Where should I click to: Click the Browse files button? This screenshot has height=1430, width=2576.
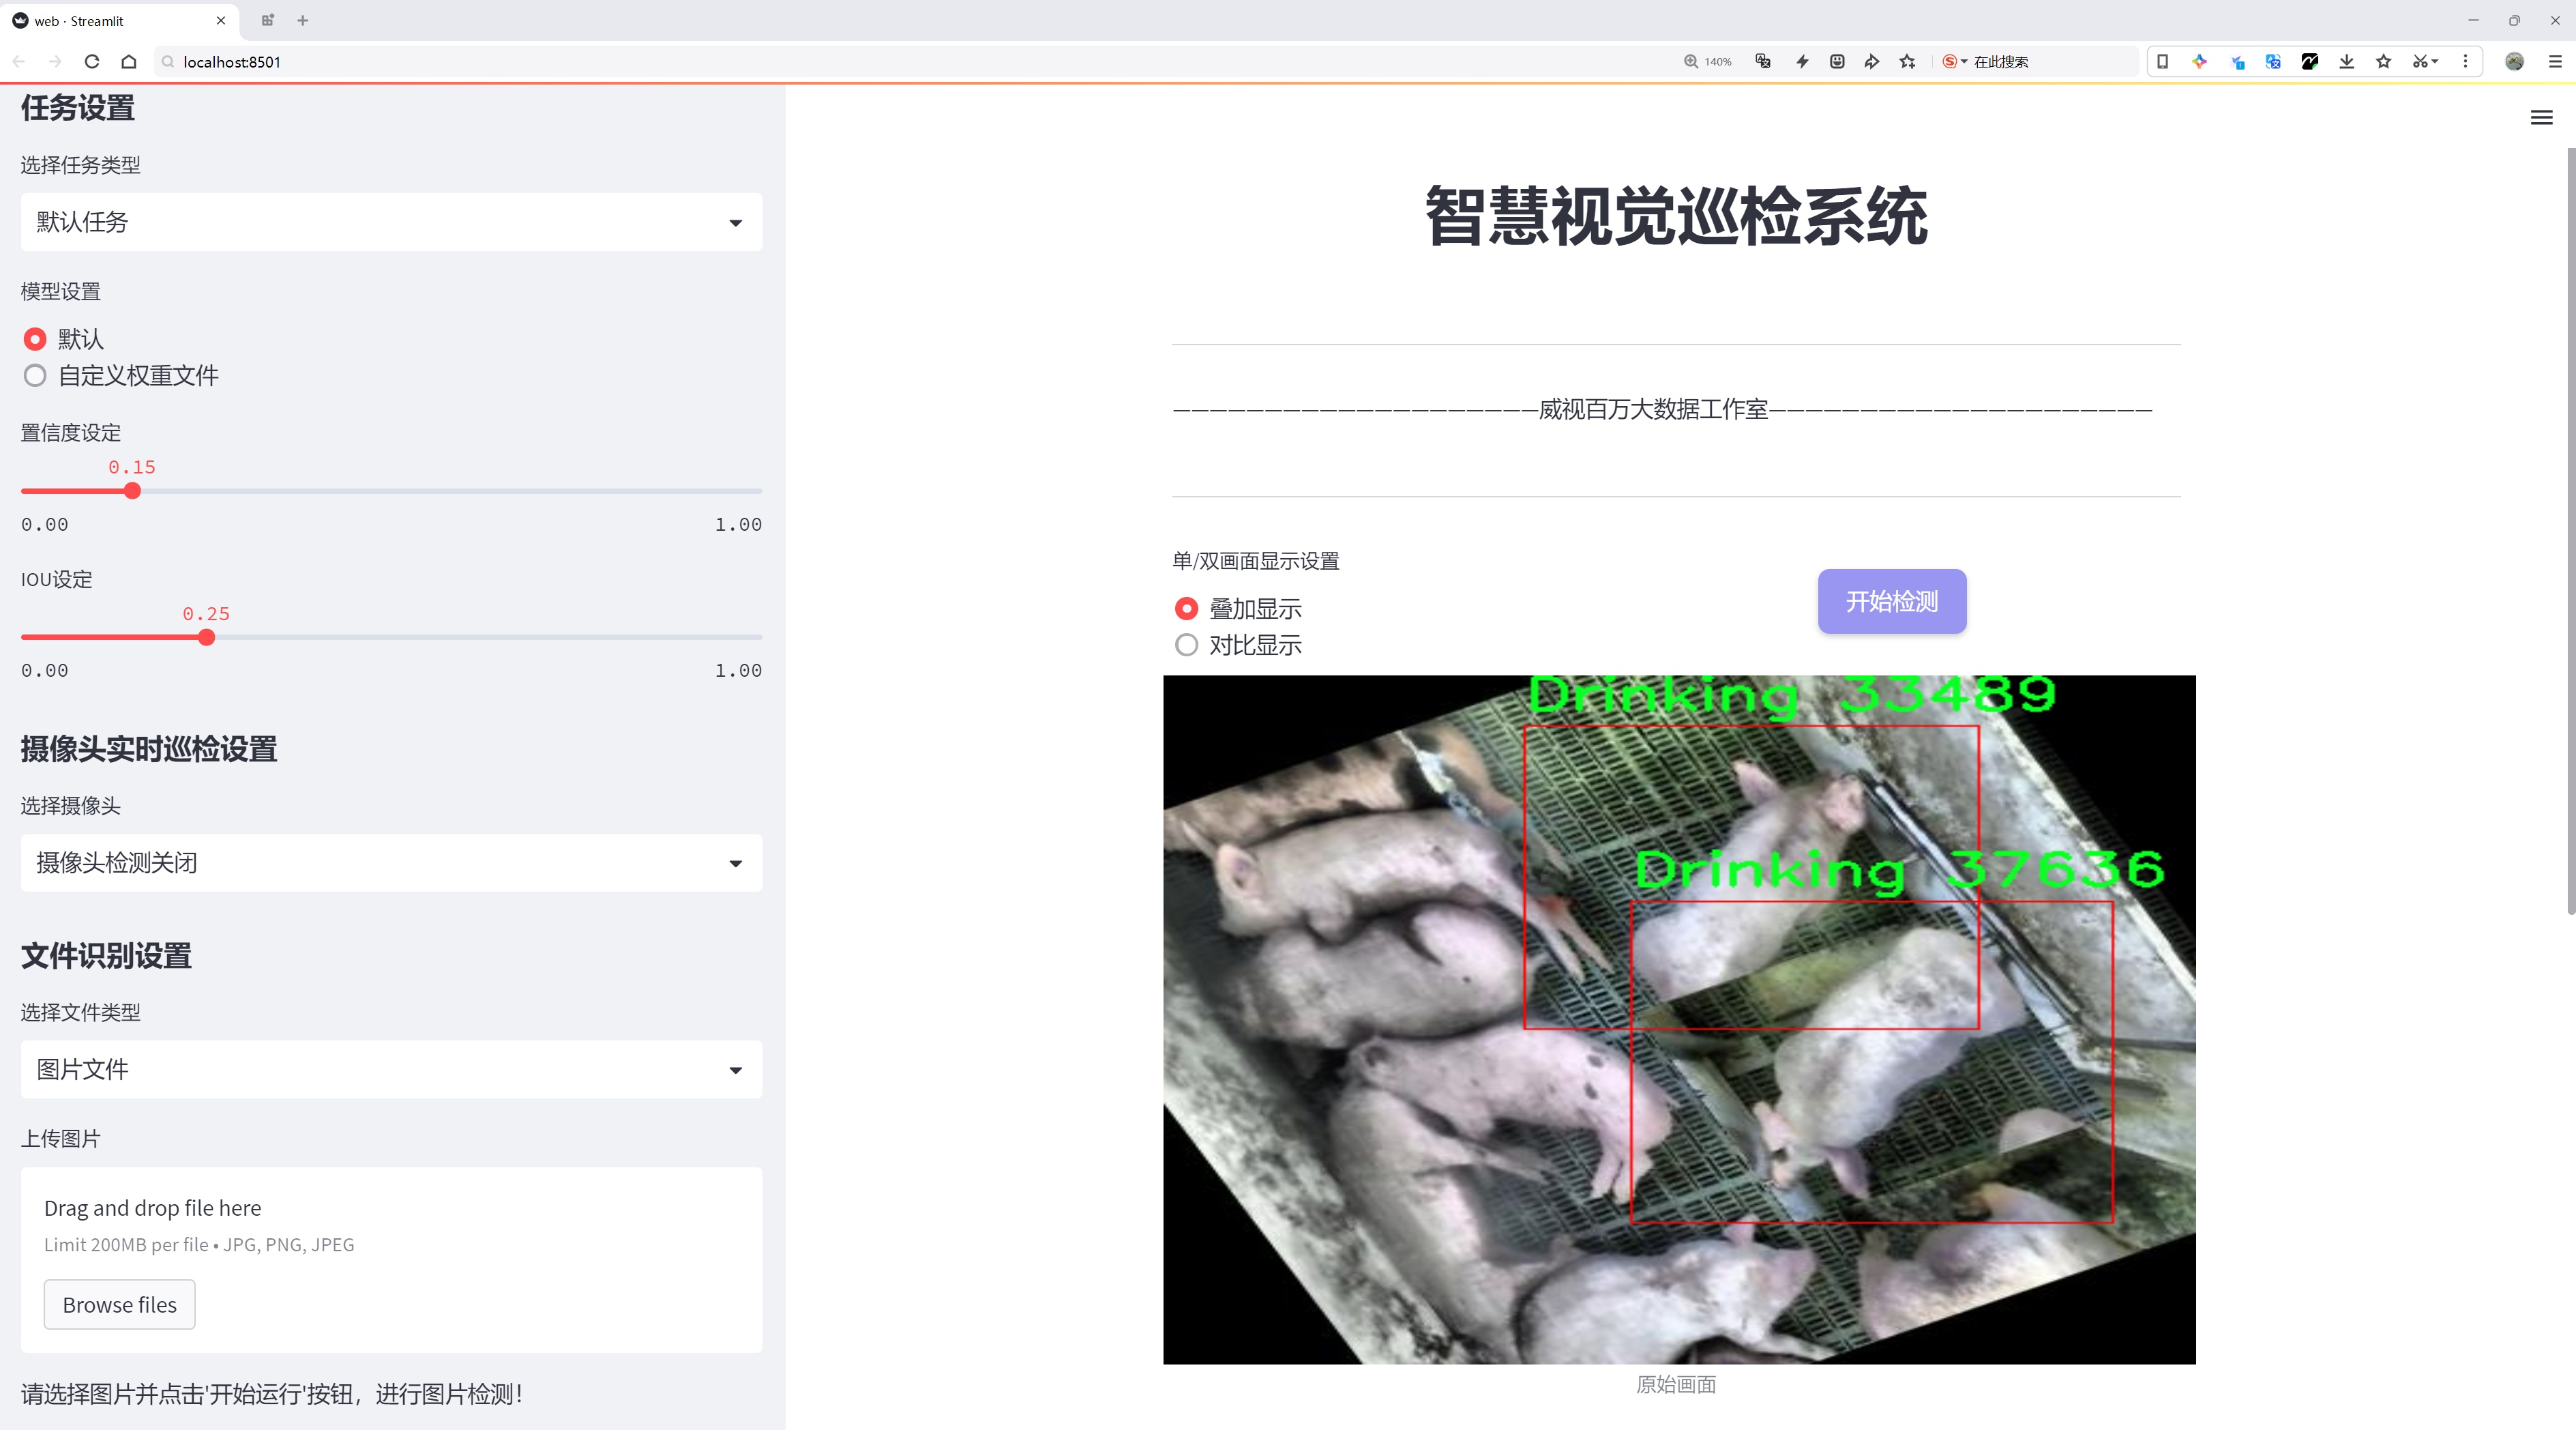[119, 1304]
